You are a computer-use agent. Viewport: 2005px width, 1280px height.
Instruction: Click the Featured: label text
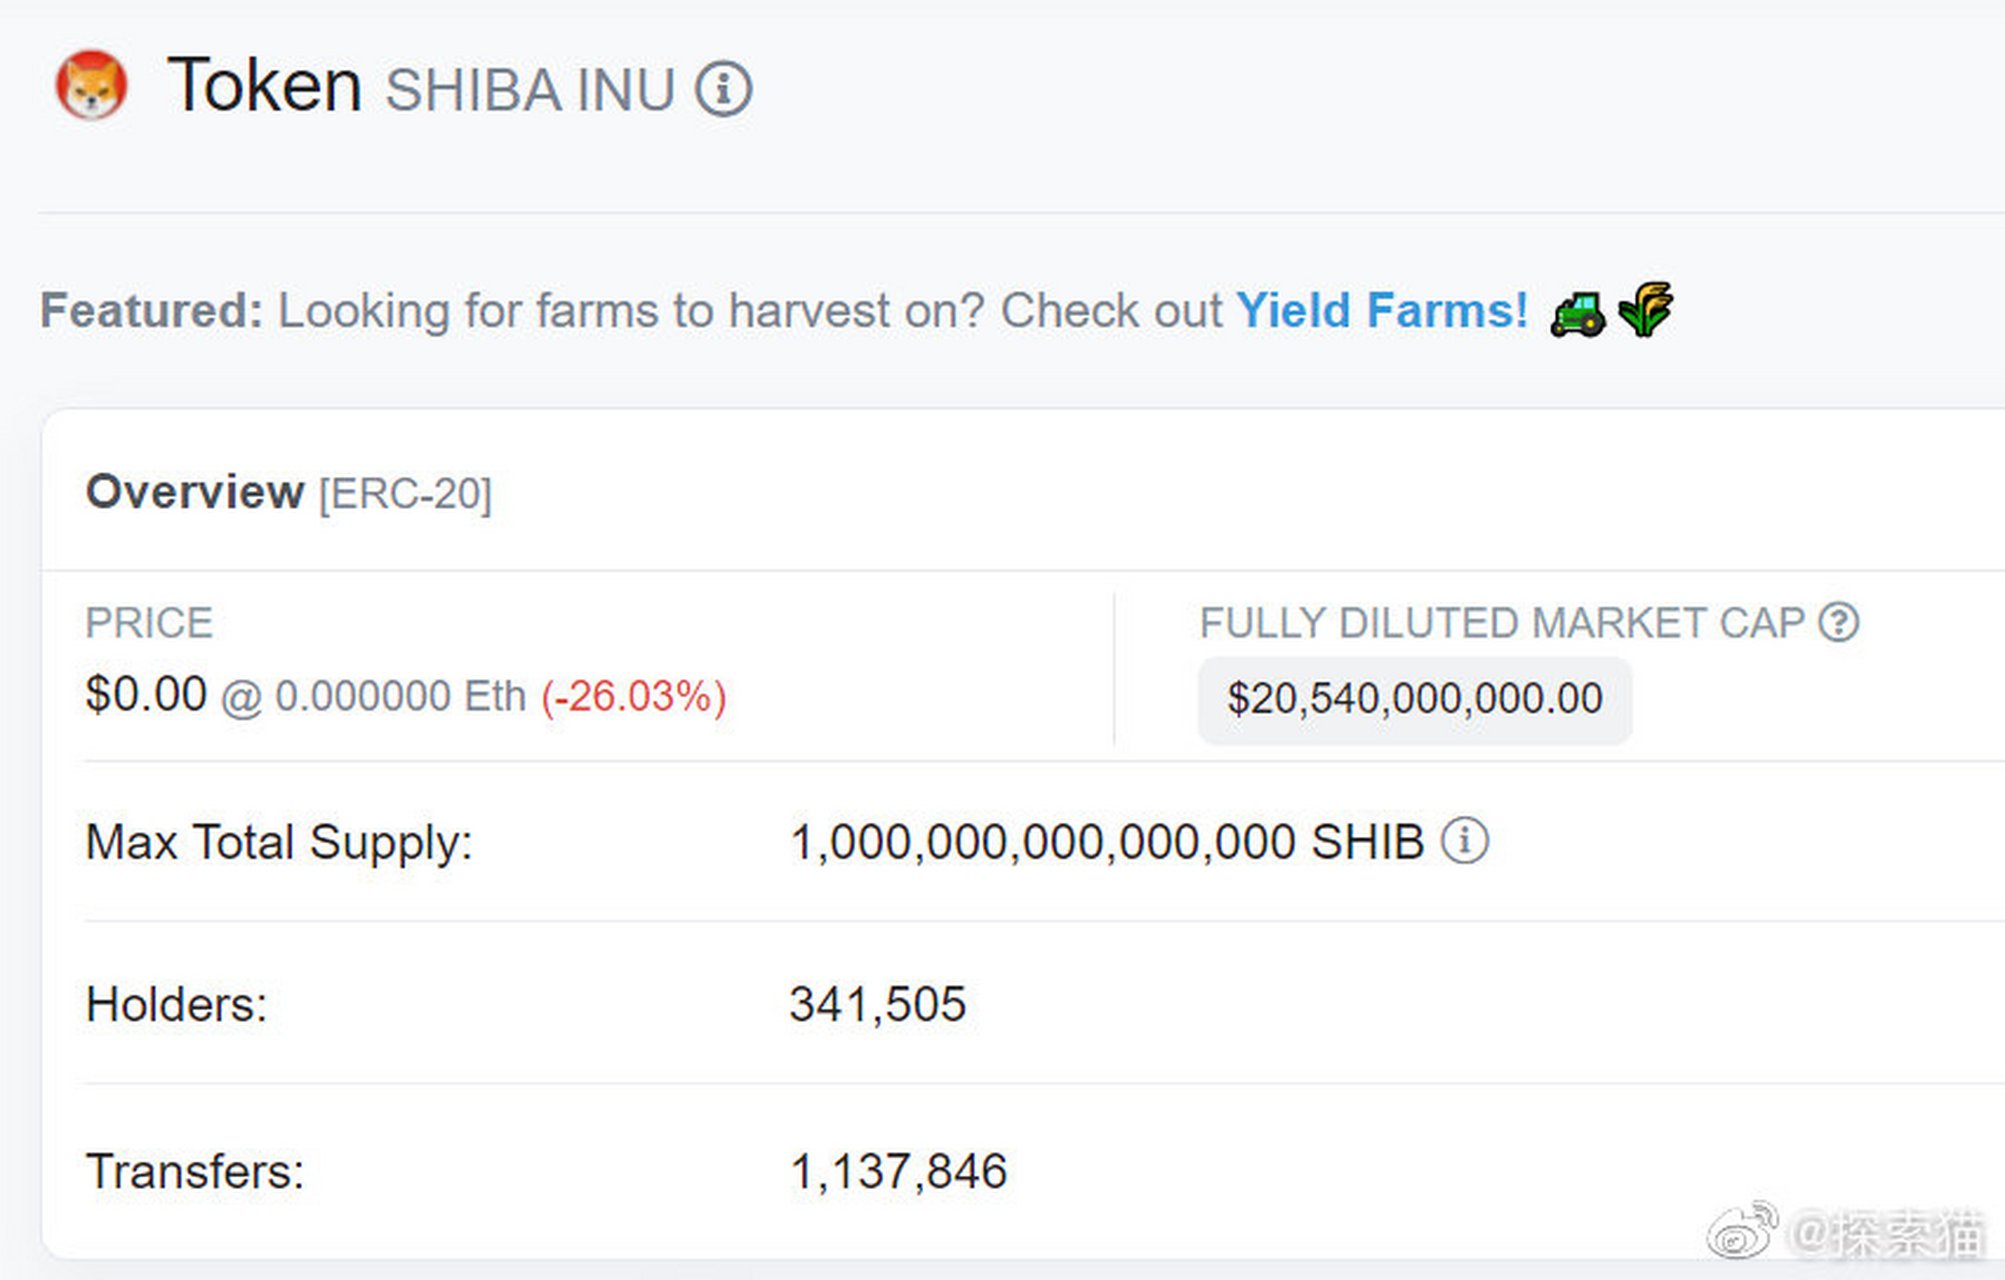pyautogui.click(x=151, y=310)
